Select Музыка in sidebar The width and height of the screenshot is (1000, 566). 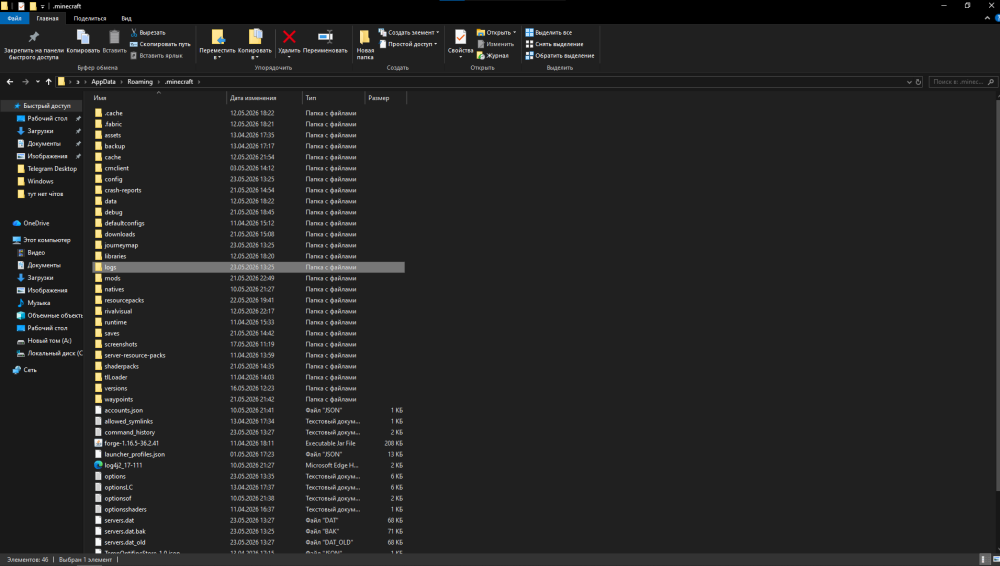[38, 303]
